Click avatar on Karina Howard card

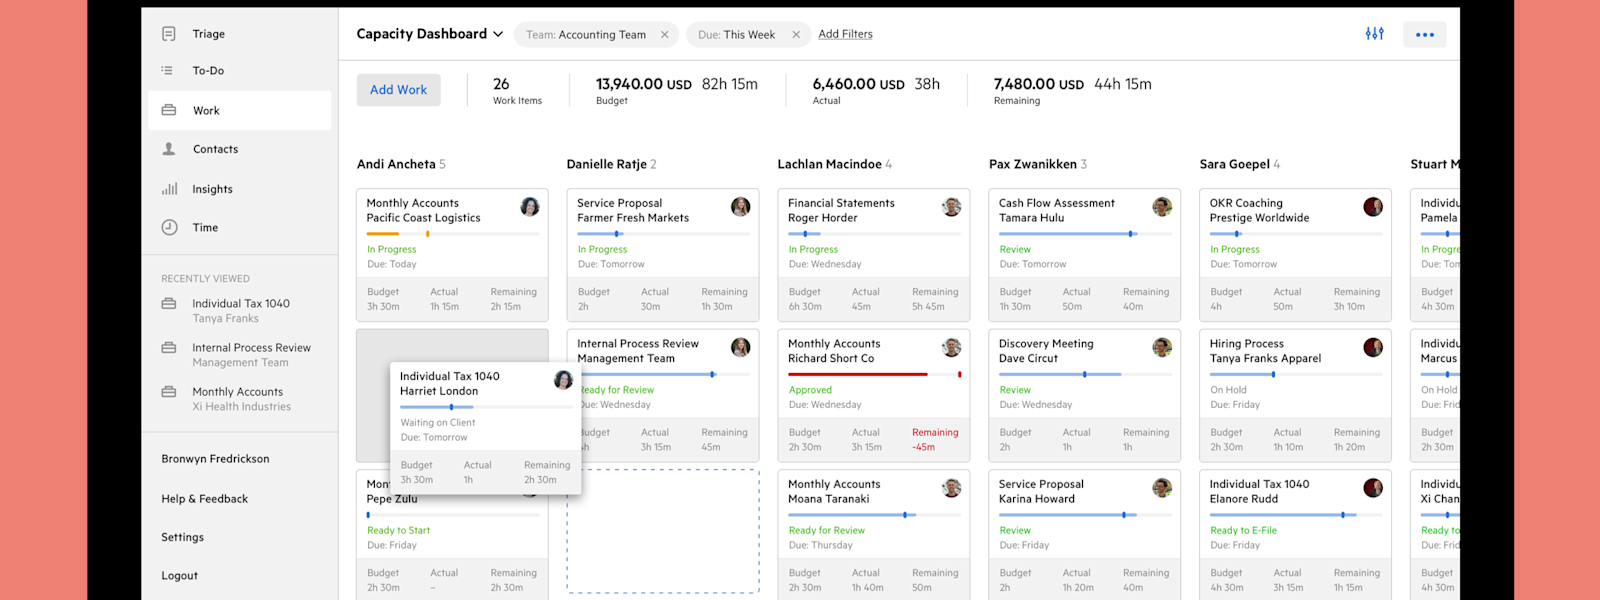click(x=1162, y=488)
